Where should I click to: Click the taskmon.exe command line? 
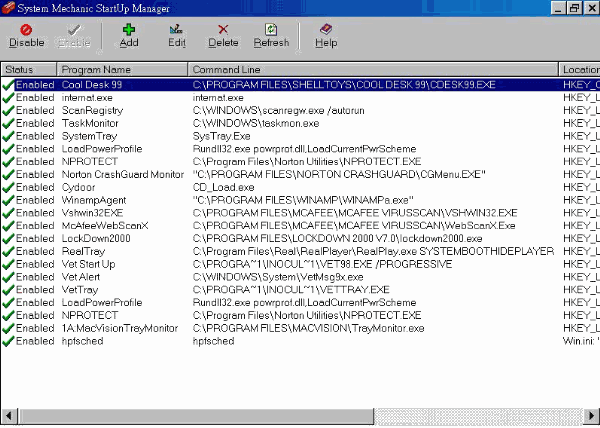pyautogui.click(x=256, y=124)
